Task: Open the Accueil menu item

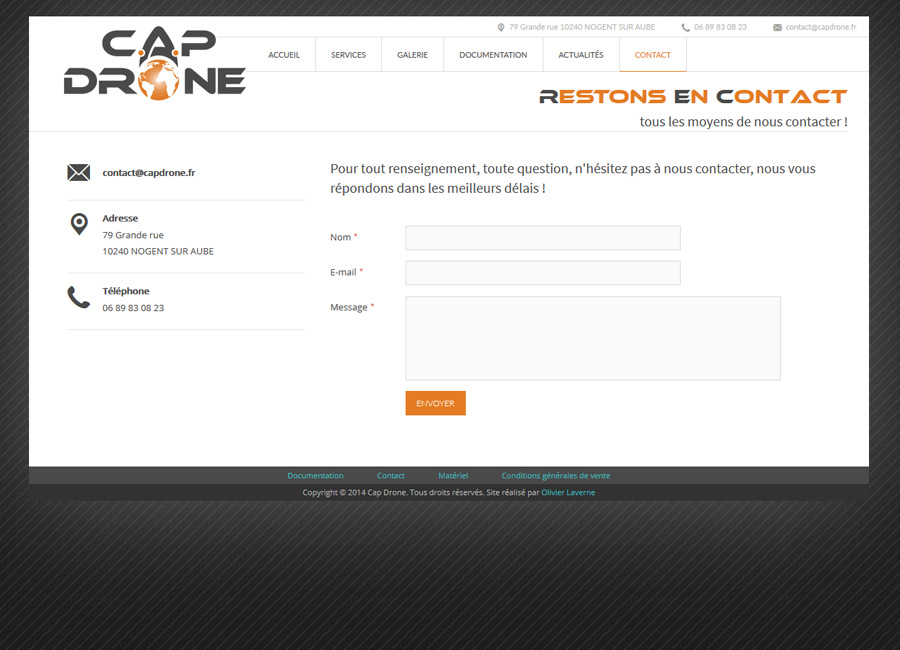Action: coord(284,55)
